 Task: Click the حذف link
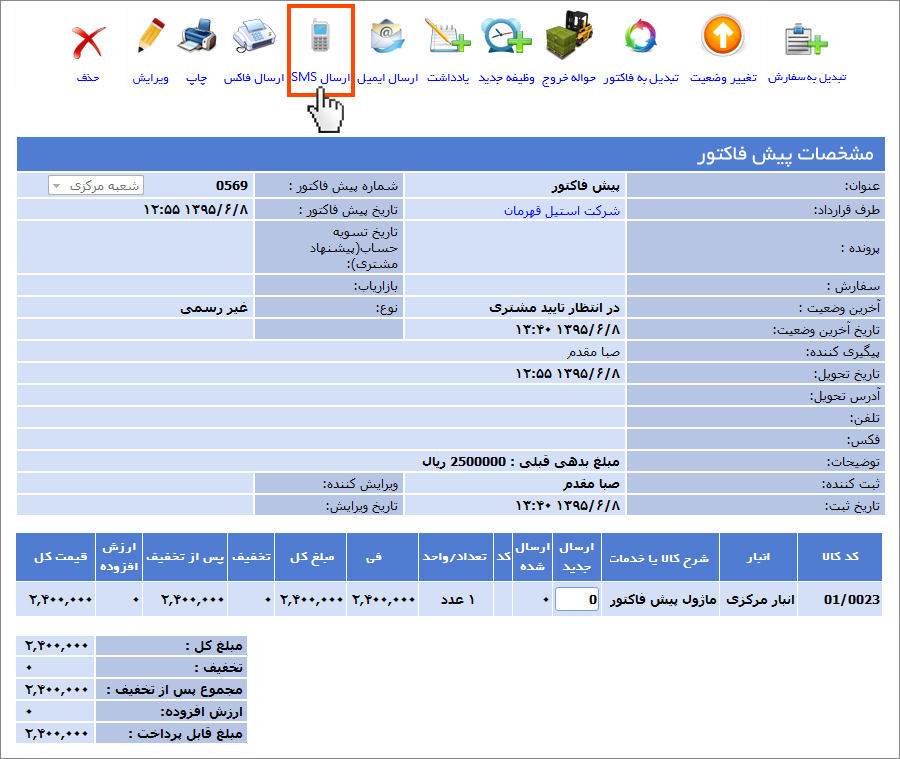88,78
